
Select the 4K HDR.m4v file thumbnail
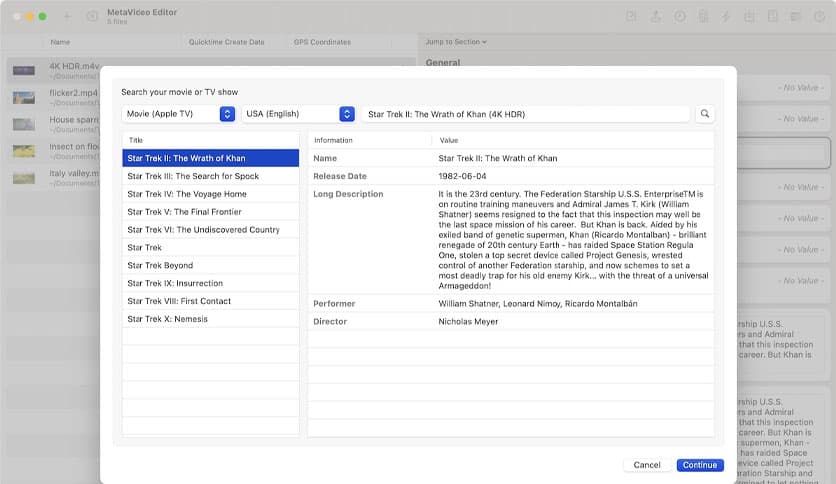pyautogui.click(x=24, y=70)
